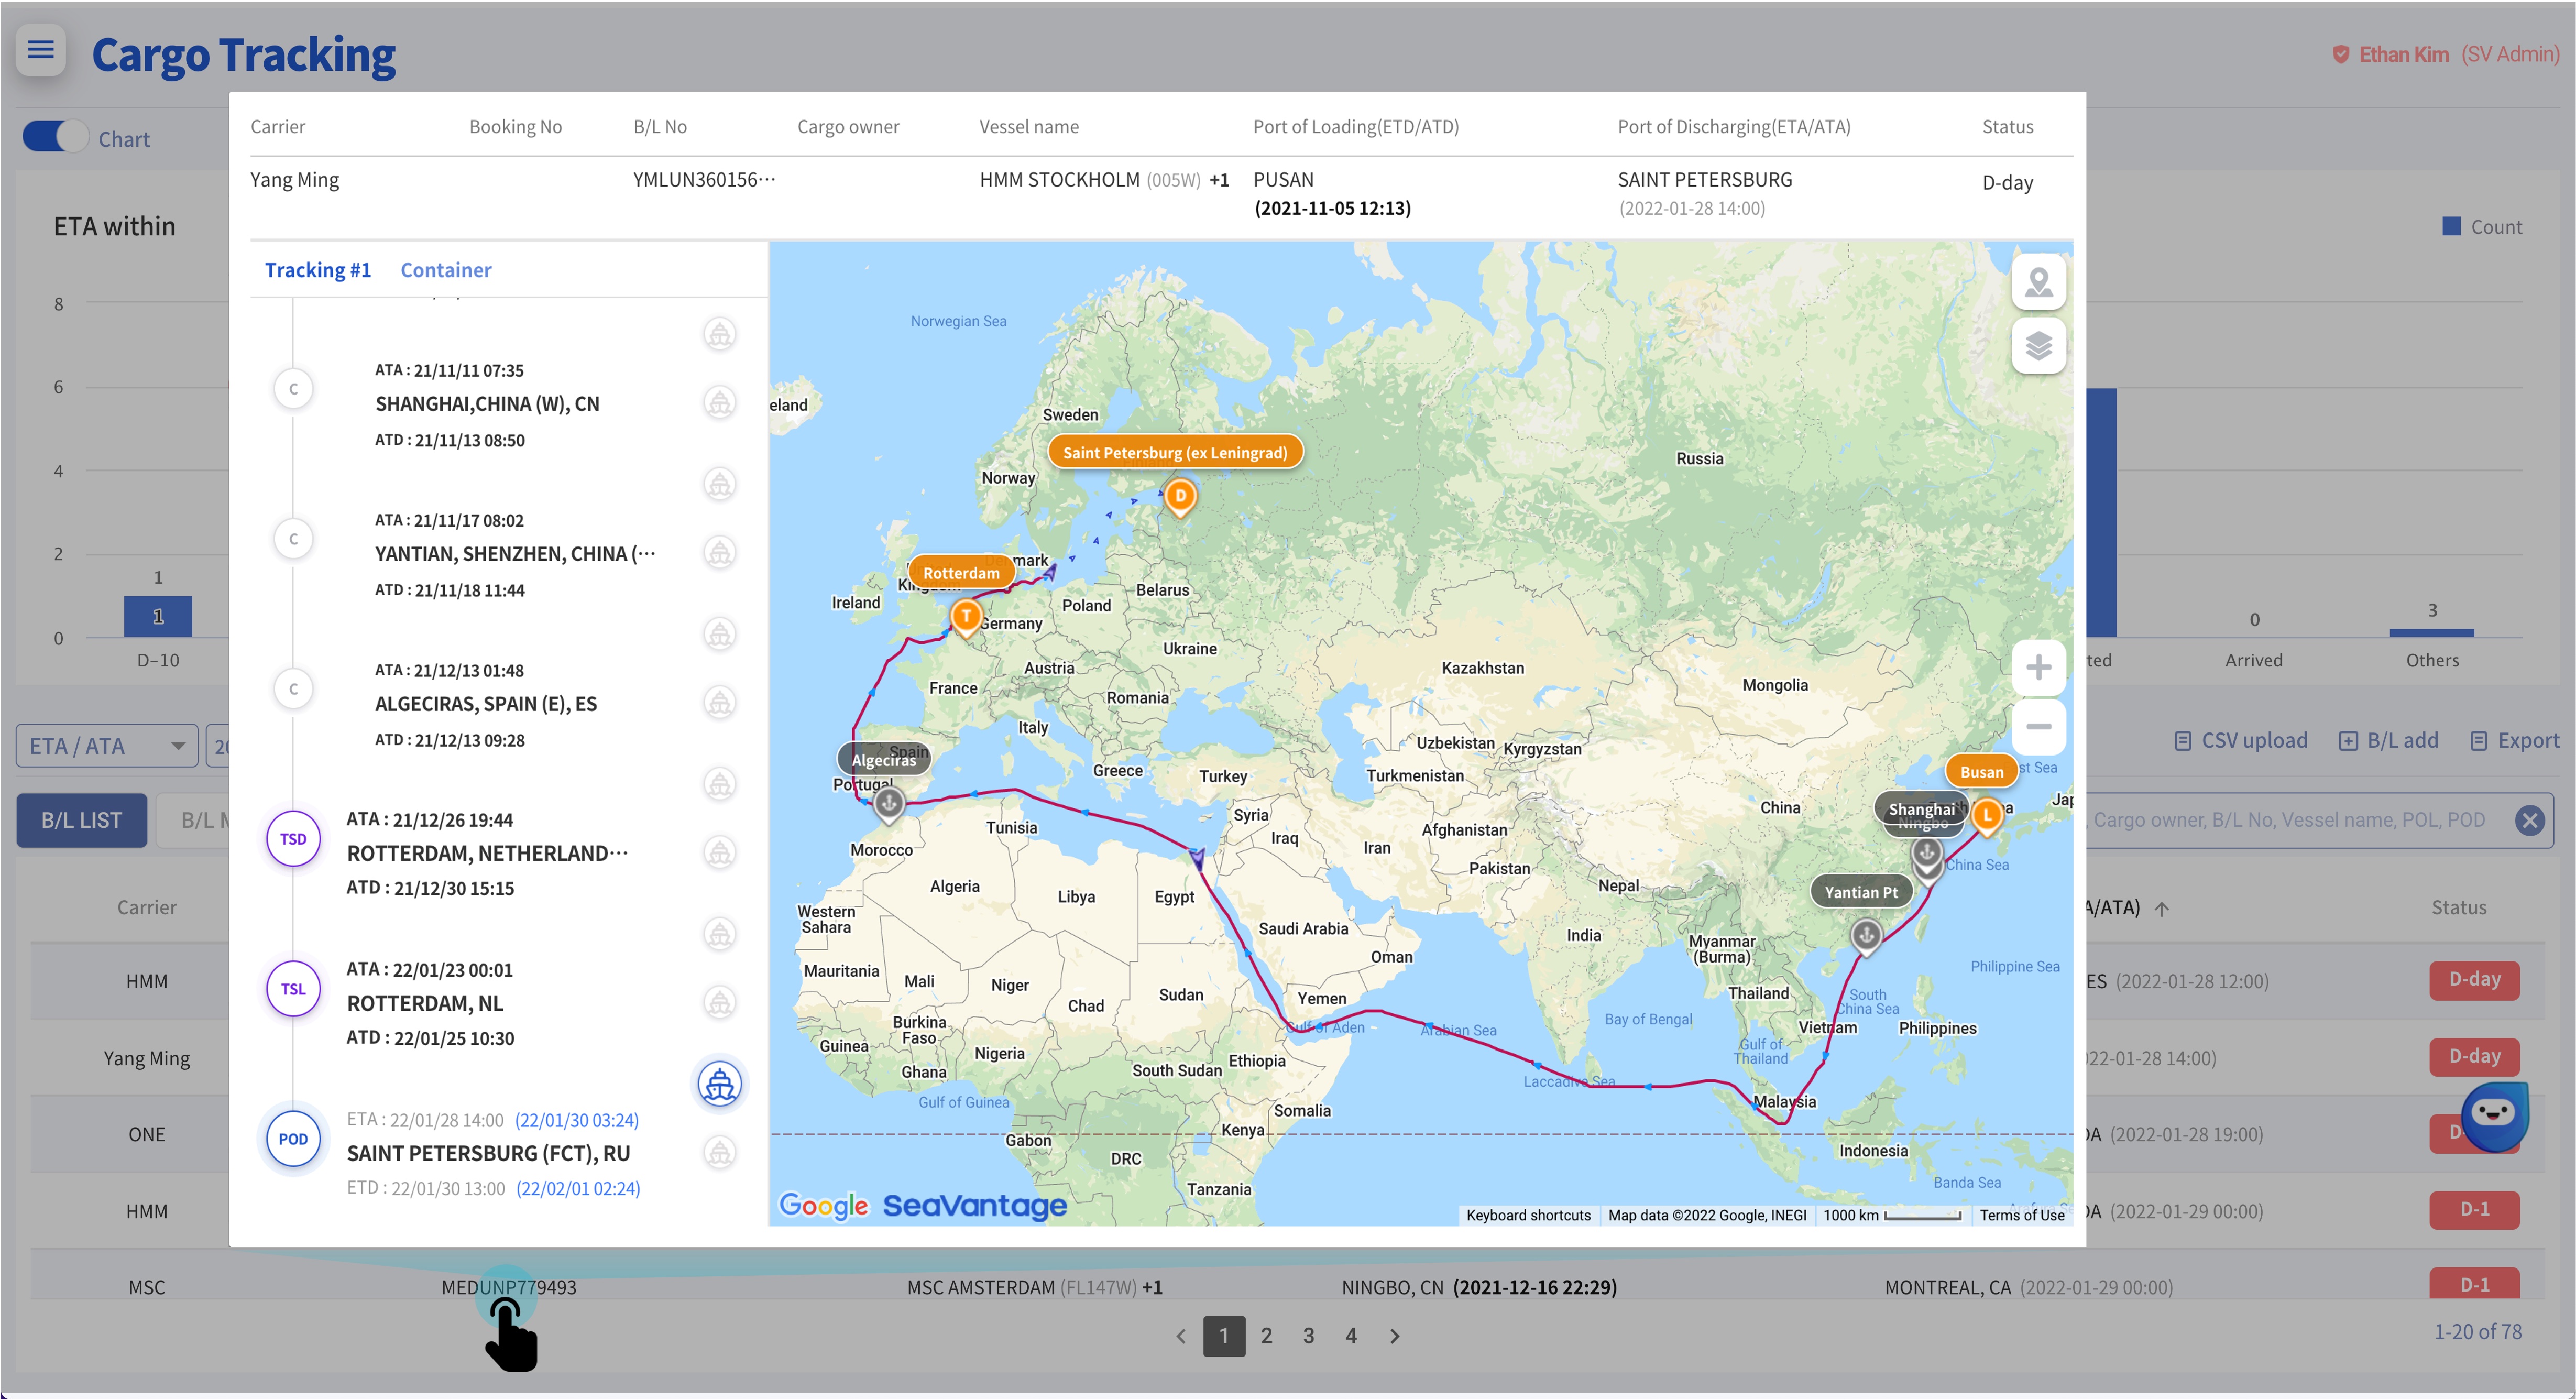The height and width of the screenshot is (1400, 2576).
Task: Click the highlighted blue vessel icon
Action: [x=720, y=1084]
